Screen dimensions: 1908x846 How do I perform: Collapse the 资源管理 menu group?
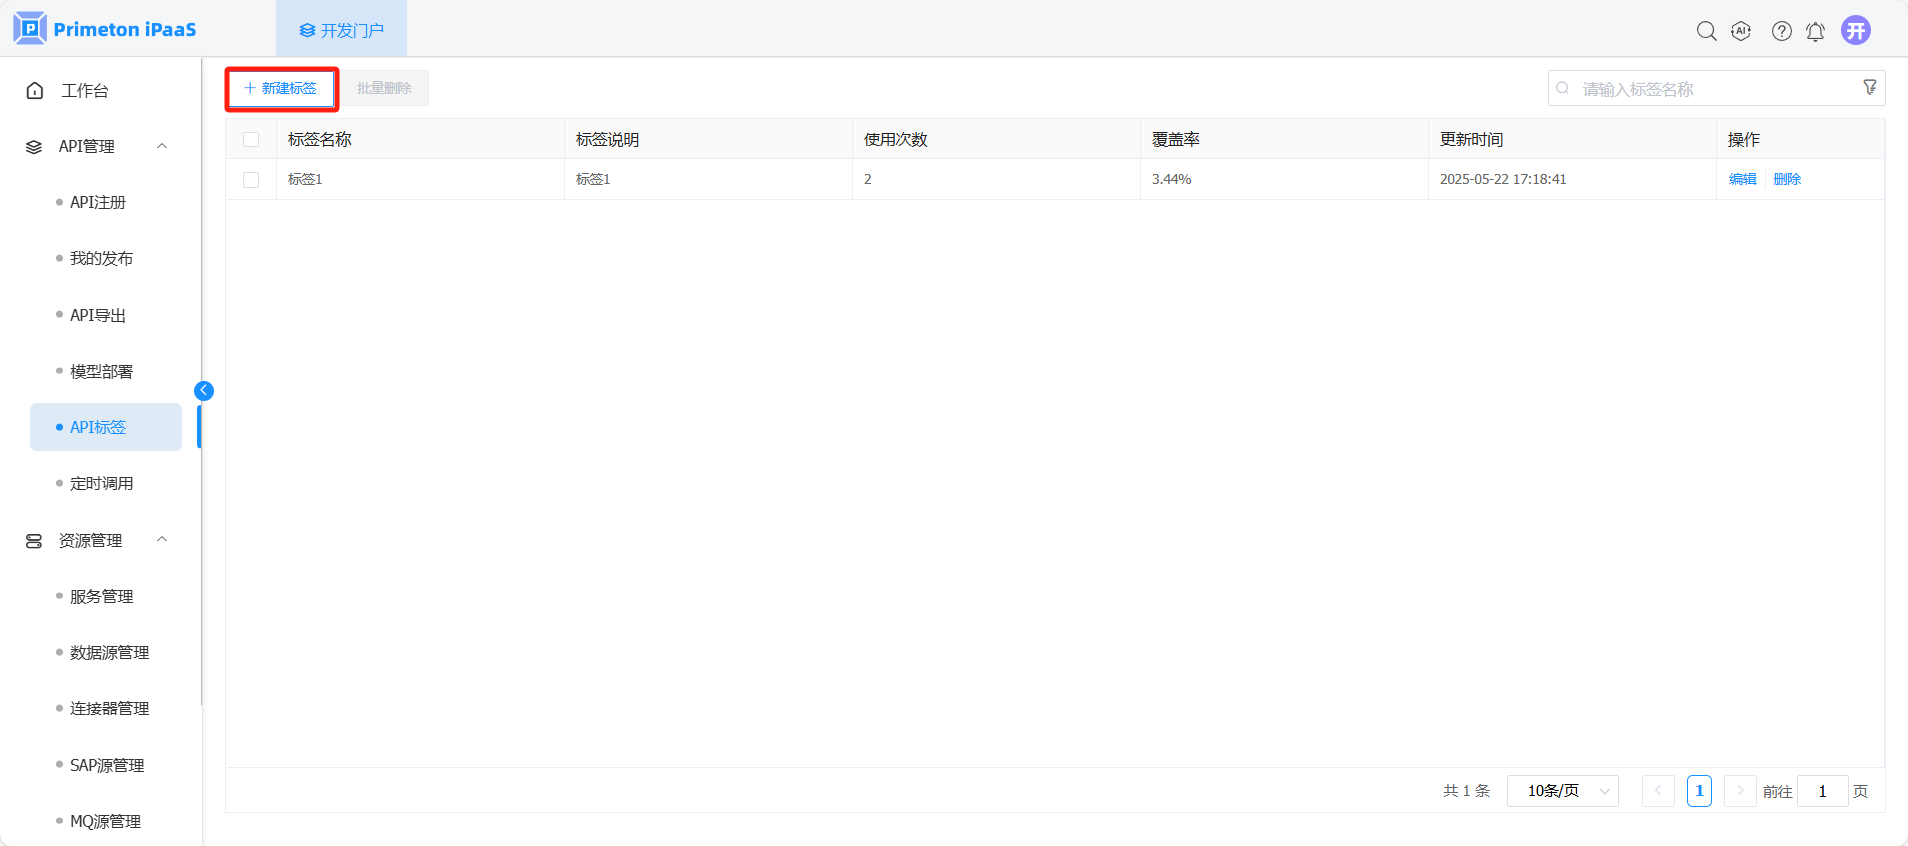point(162,540)
